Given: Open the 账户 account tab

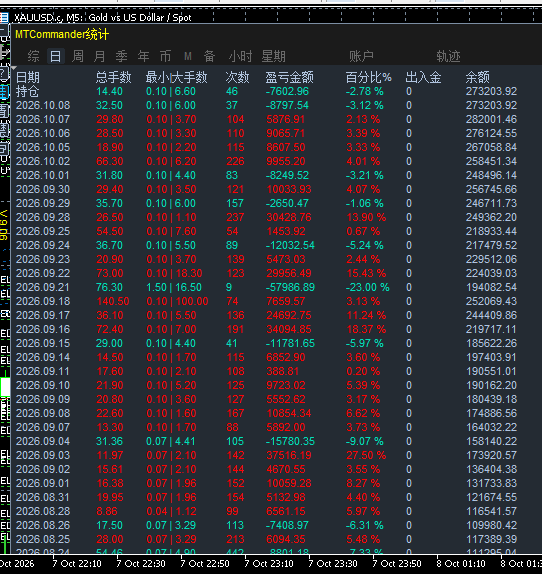Looking at the screenshot, I should [x=361, y=56].
